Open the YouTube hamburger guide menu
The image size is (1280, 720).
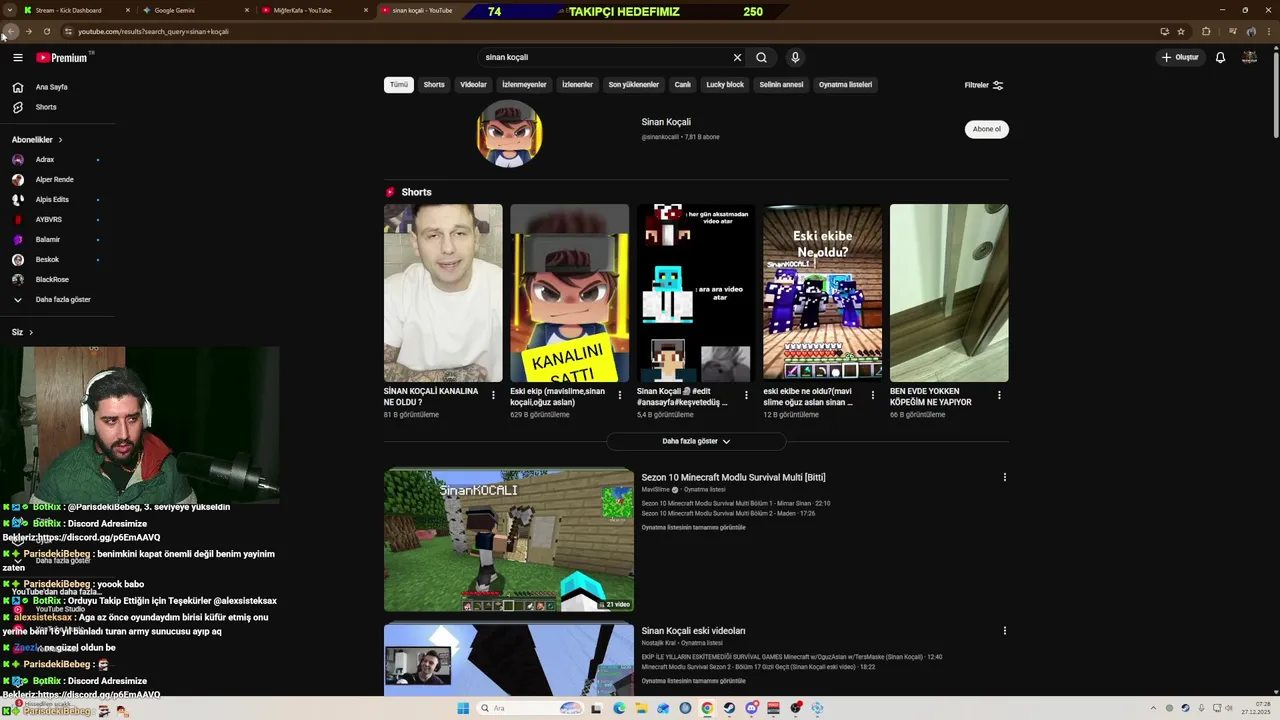(x=18, y=58)
